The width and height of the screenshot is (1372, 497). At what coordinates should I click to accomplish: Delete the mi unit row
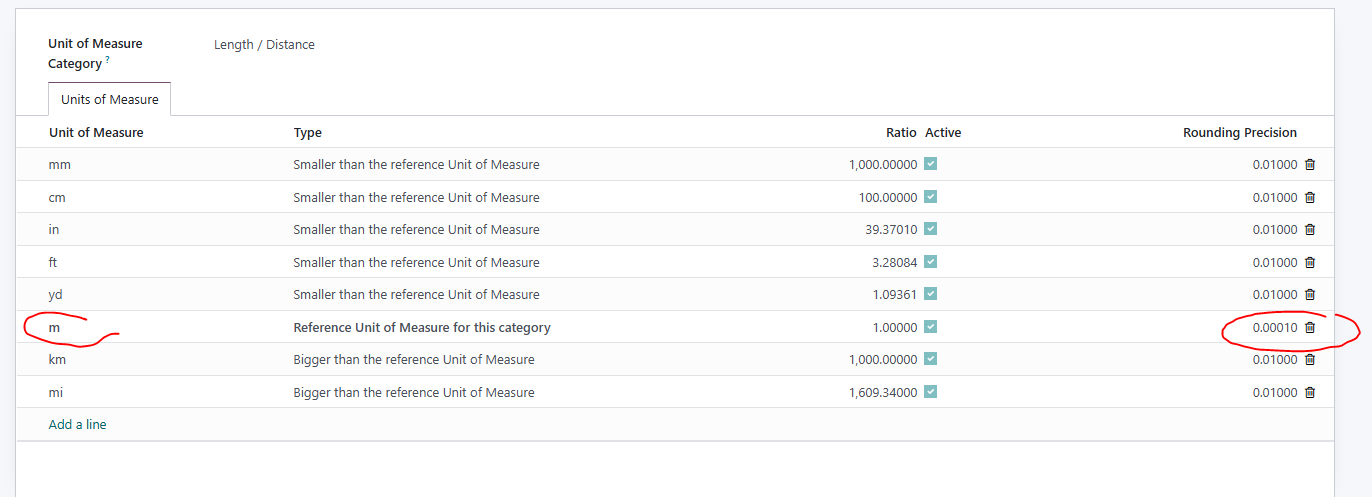click(x=1310, y=393)
